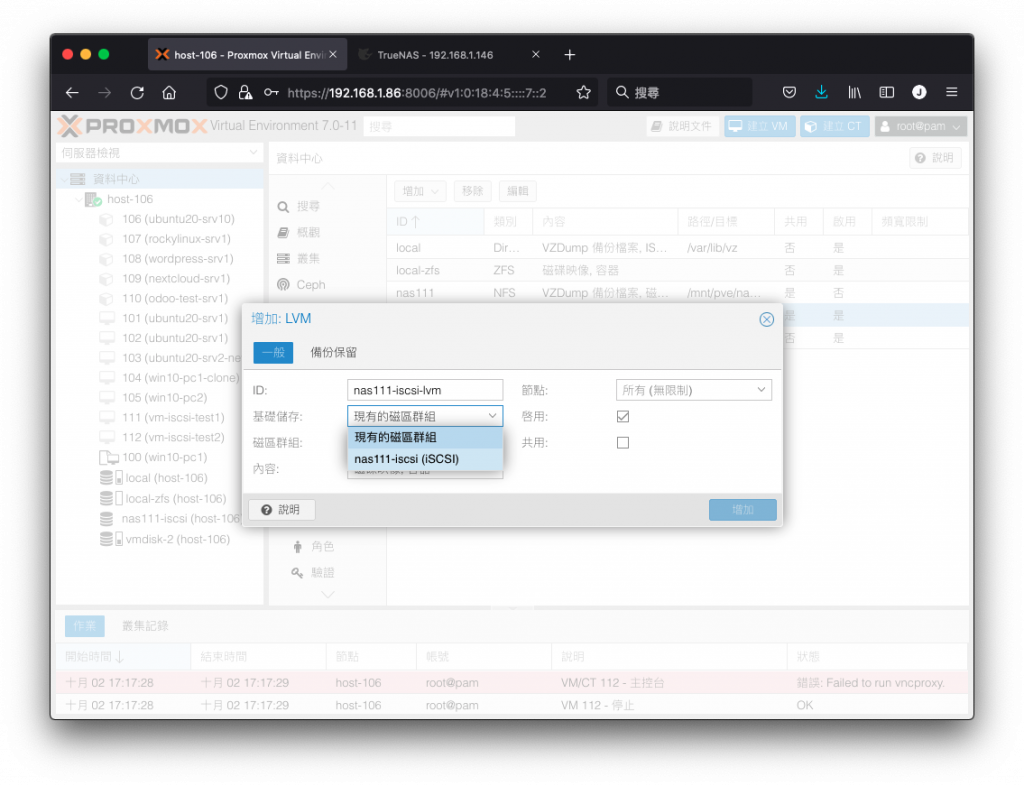The image size is (1024, 786).
Task: Open the Firefox hamburger menu
Action: 952,93
